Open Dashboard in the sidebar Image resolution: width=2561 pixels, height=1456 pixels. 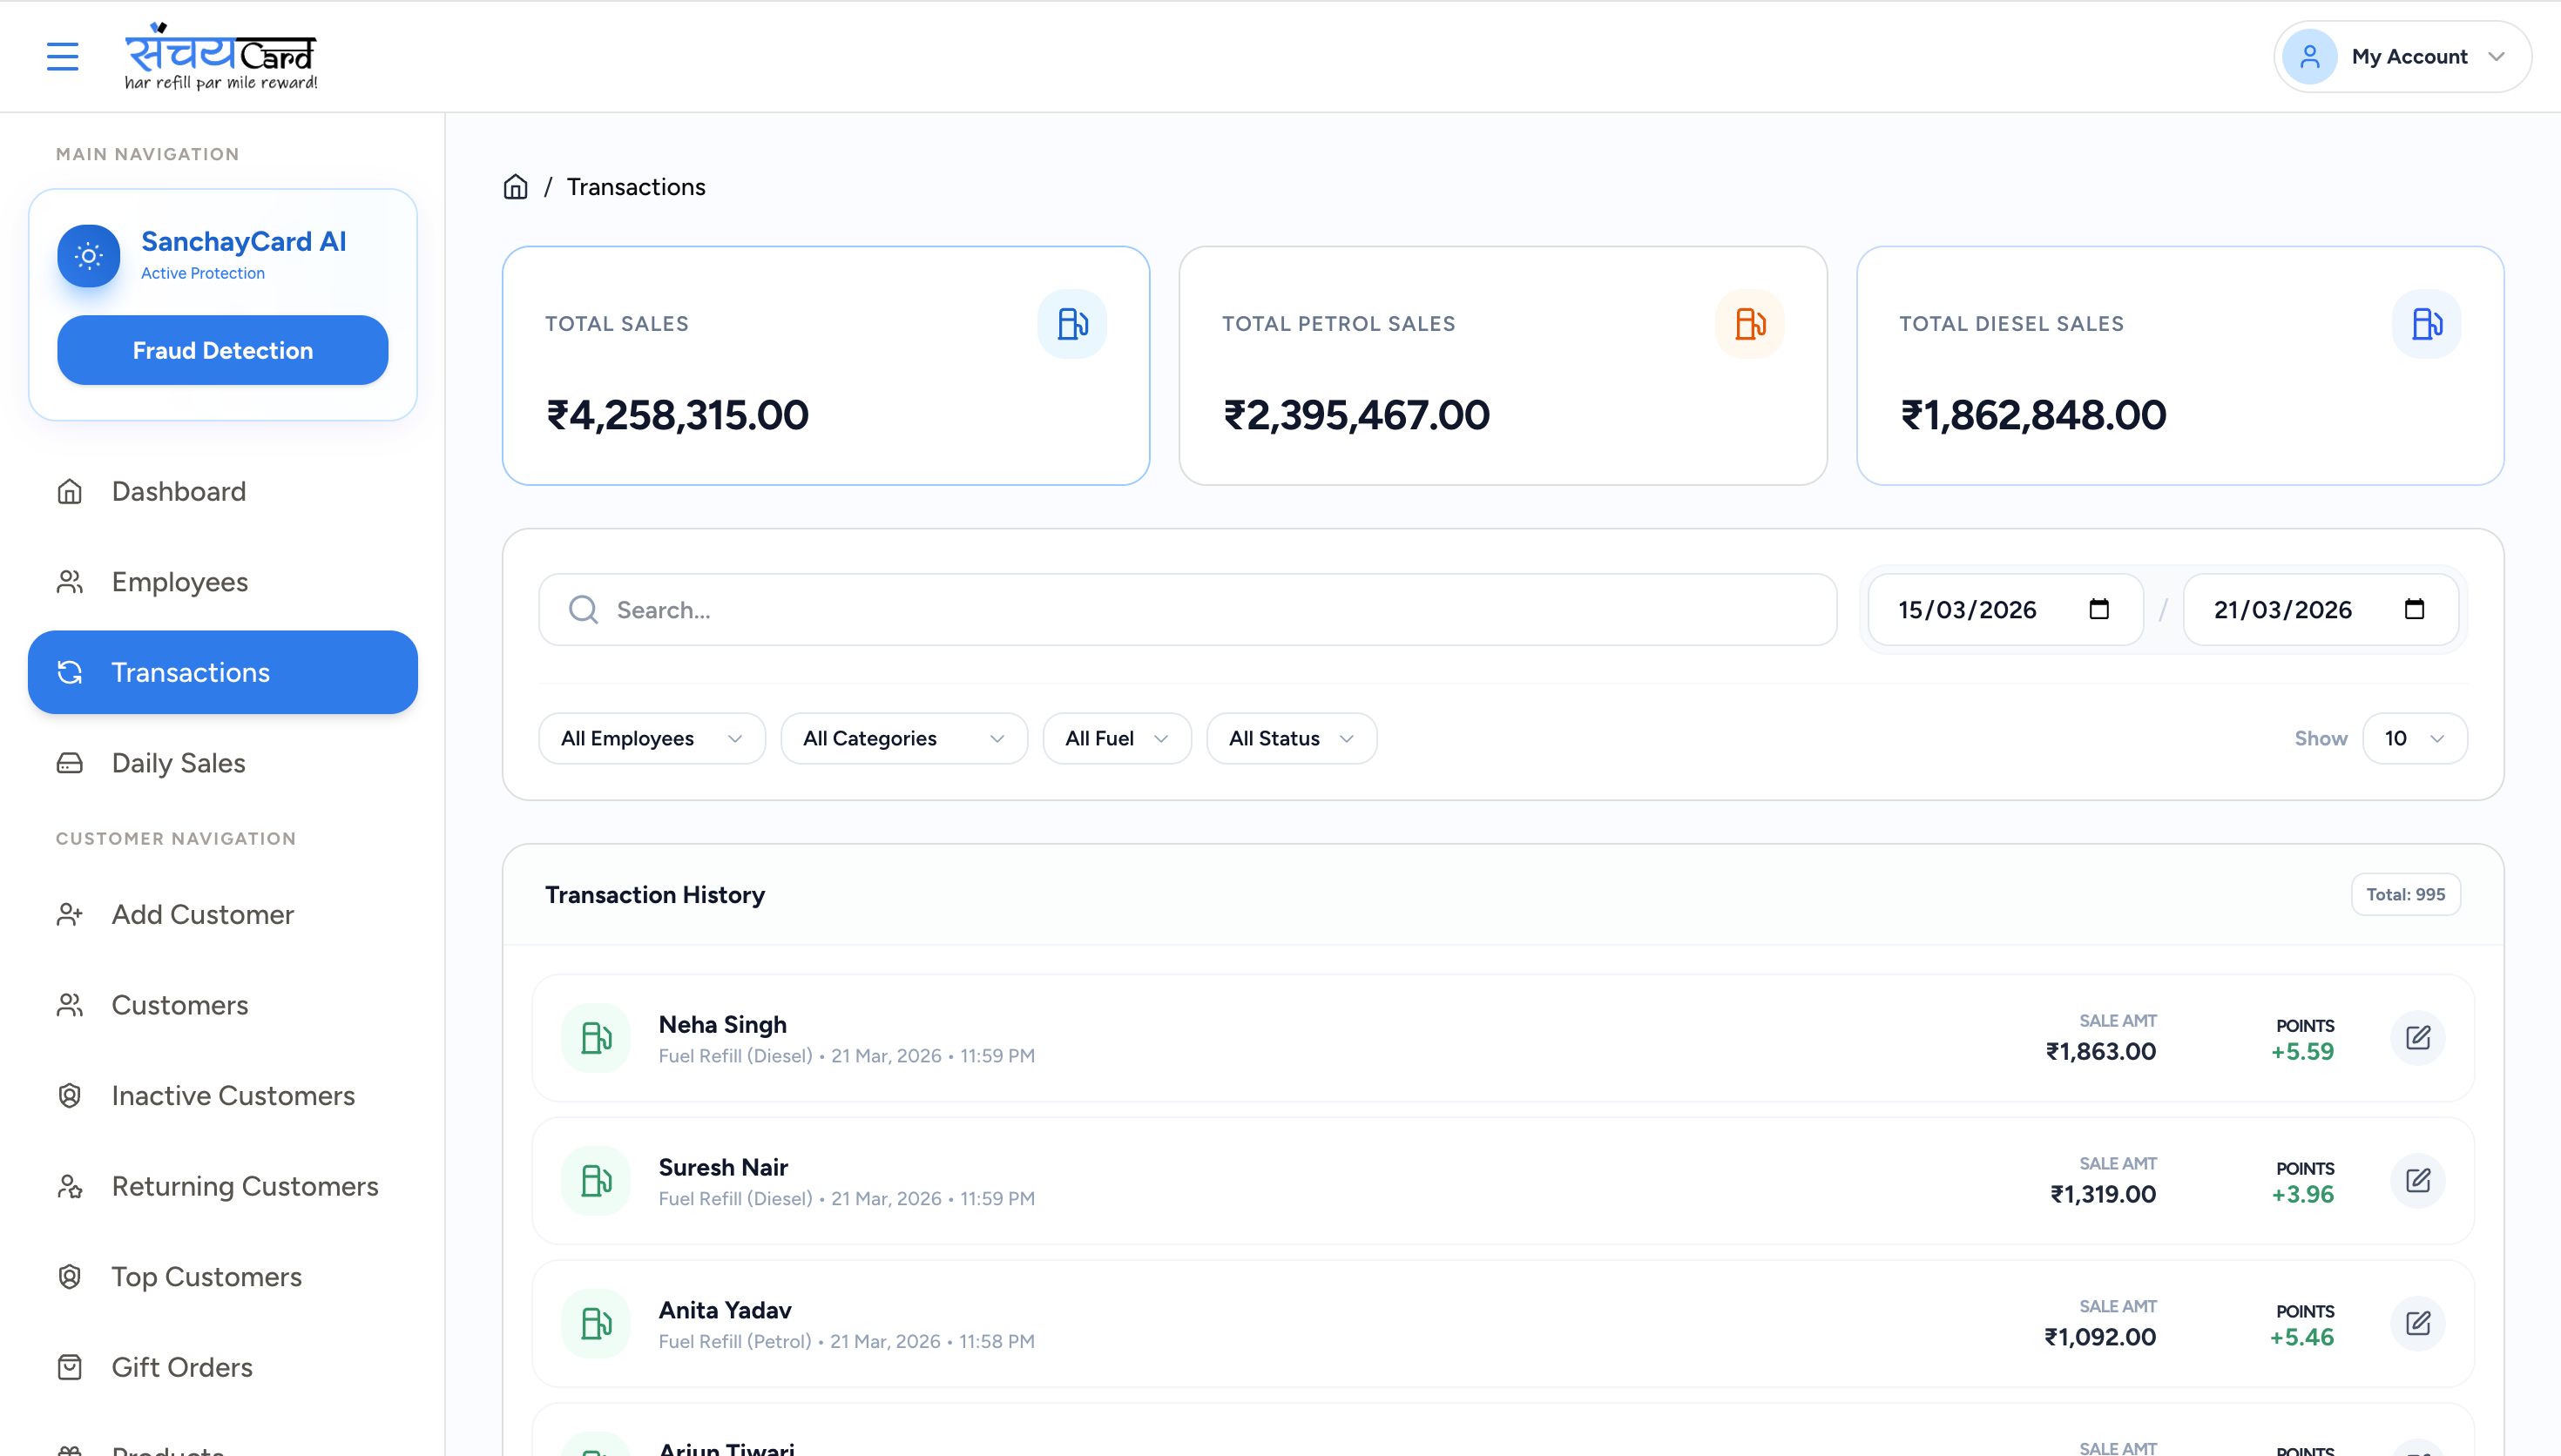223,492
